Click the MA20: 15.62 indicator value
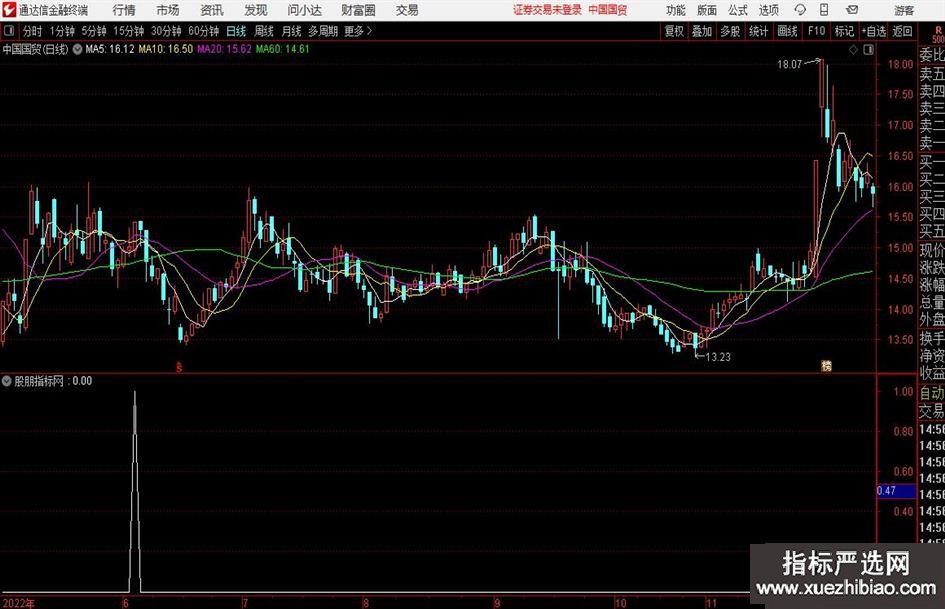 224,49
